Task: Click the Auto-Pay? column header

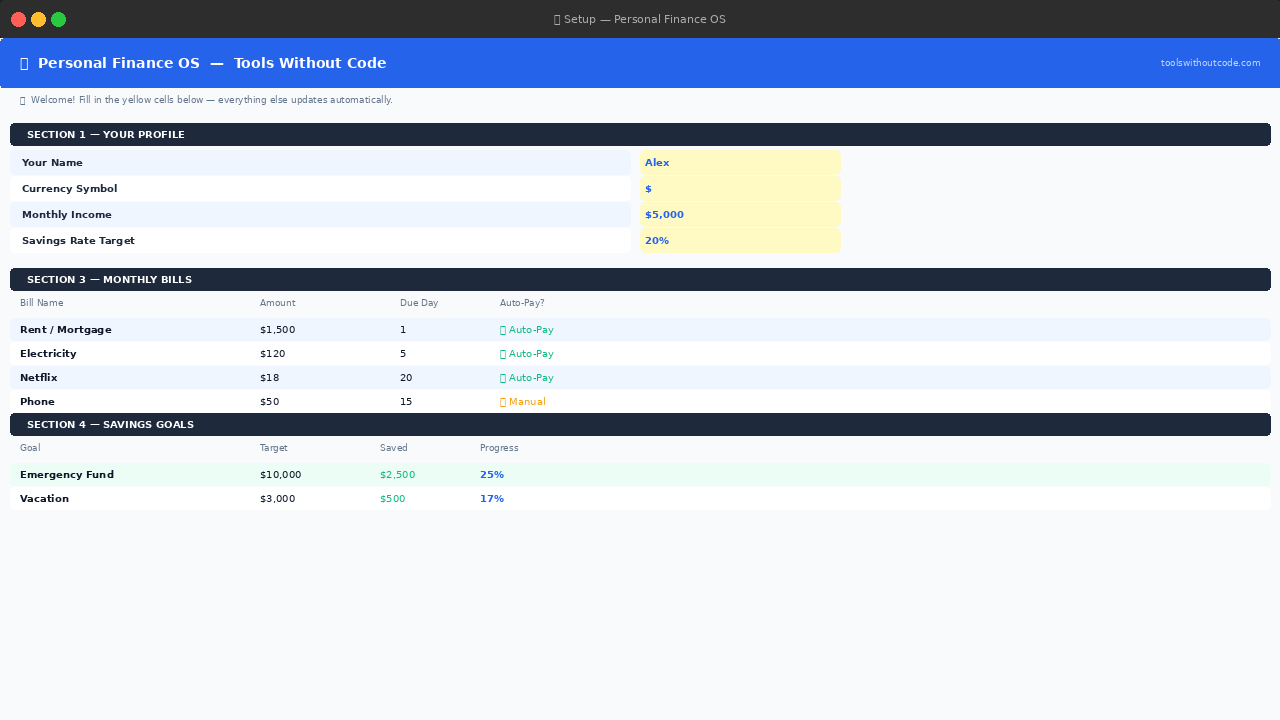Action: (x=522, y=303)
